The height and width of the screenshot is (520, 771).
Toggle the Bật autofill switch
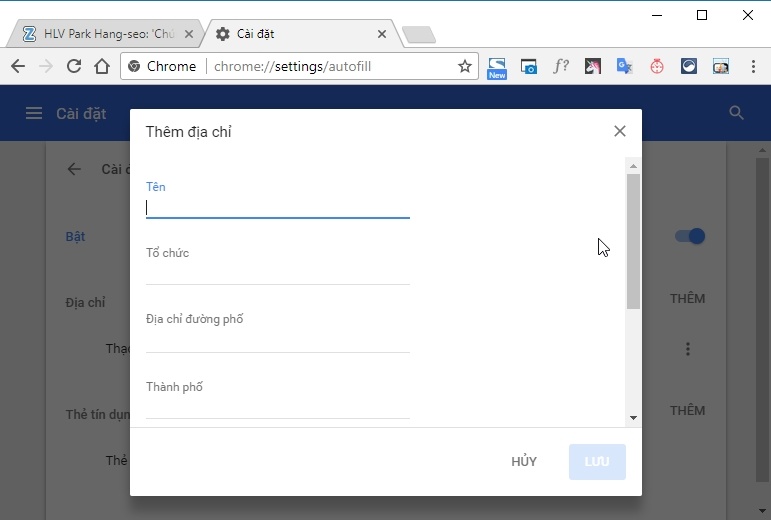click(x=690, y=236)
